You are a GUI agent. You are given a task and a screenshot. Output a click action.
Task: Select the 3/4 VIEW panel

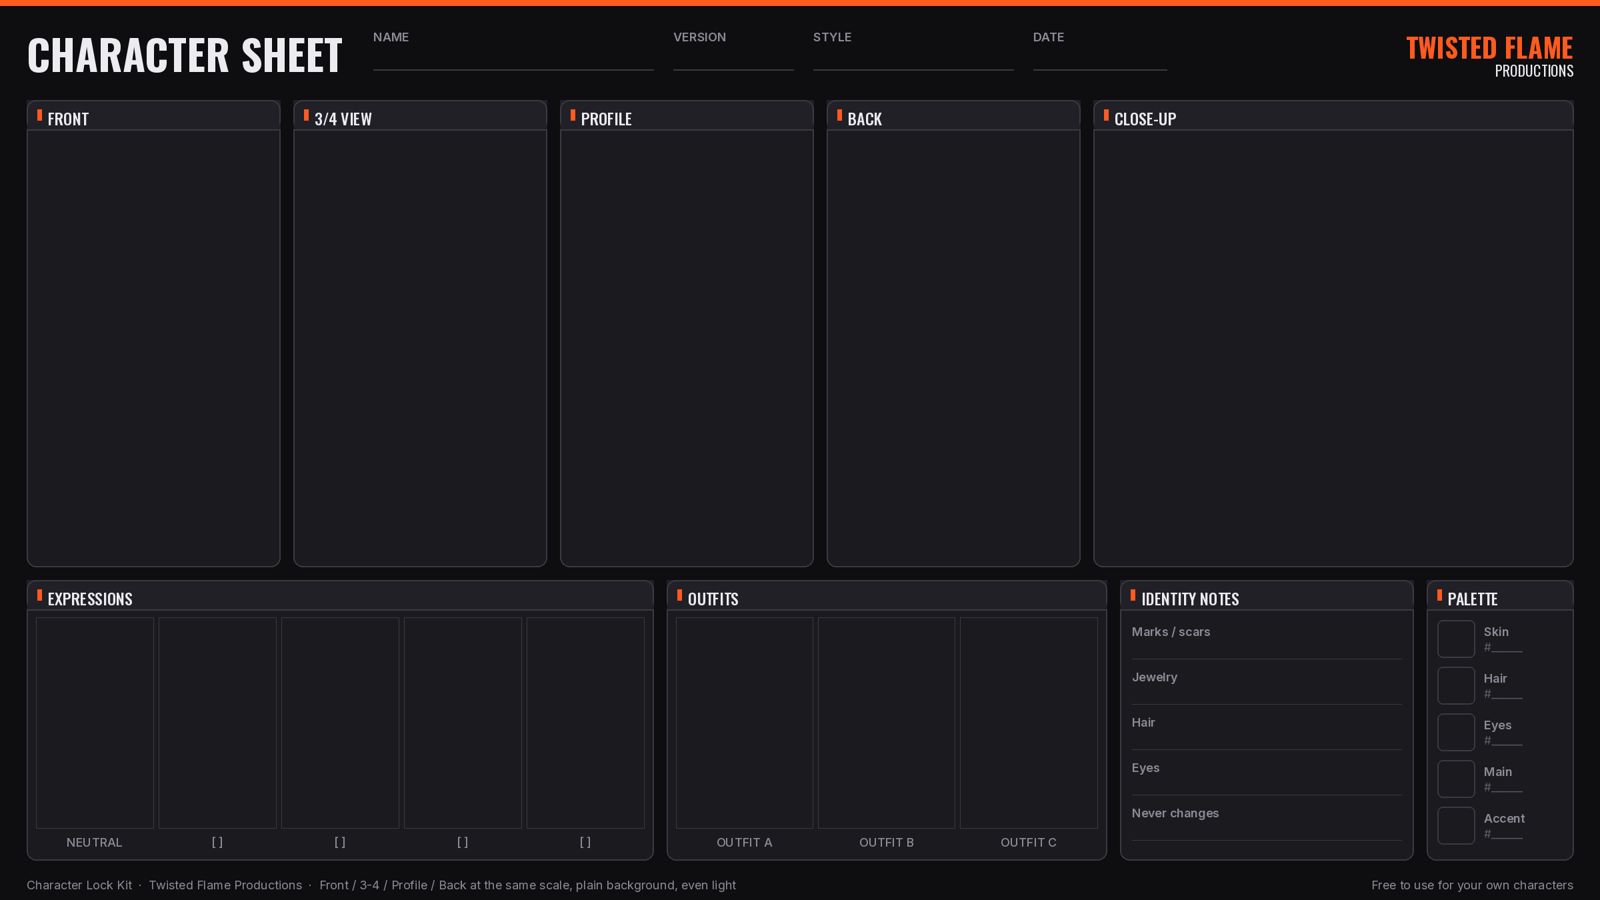(420, 333)
